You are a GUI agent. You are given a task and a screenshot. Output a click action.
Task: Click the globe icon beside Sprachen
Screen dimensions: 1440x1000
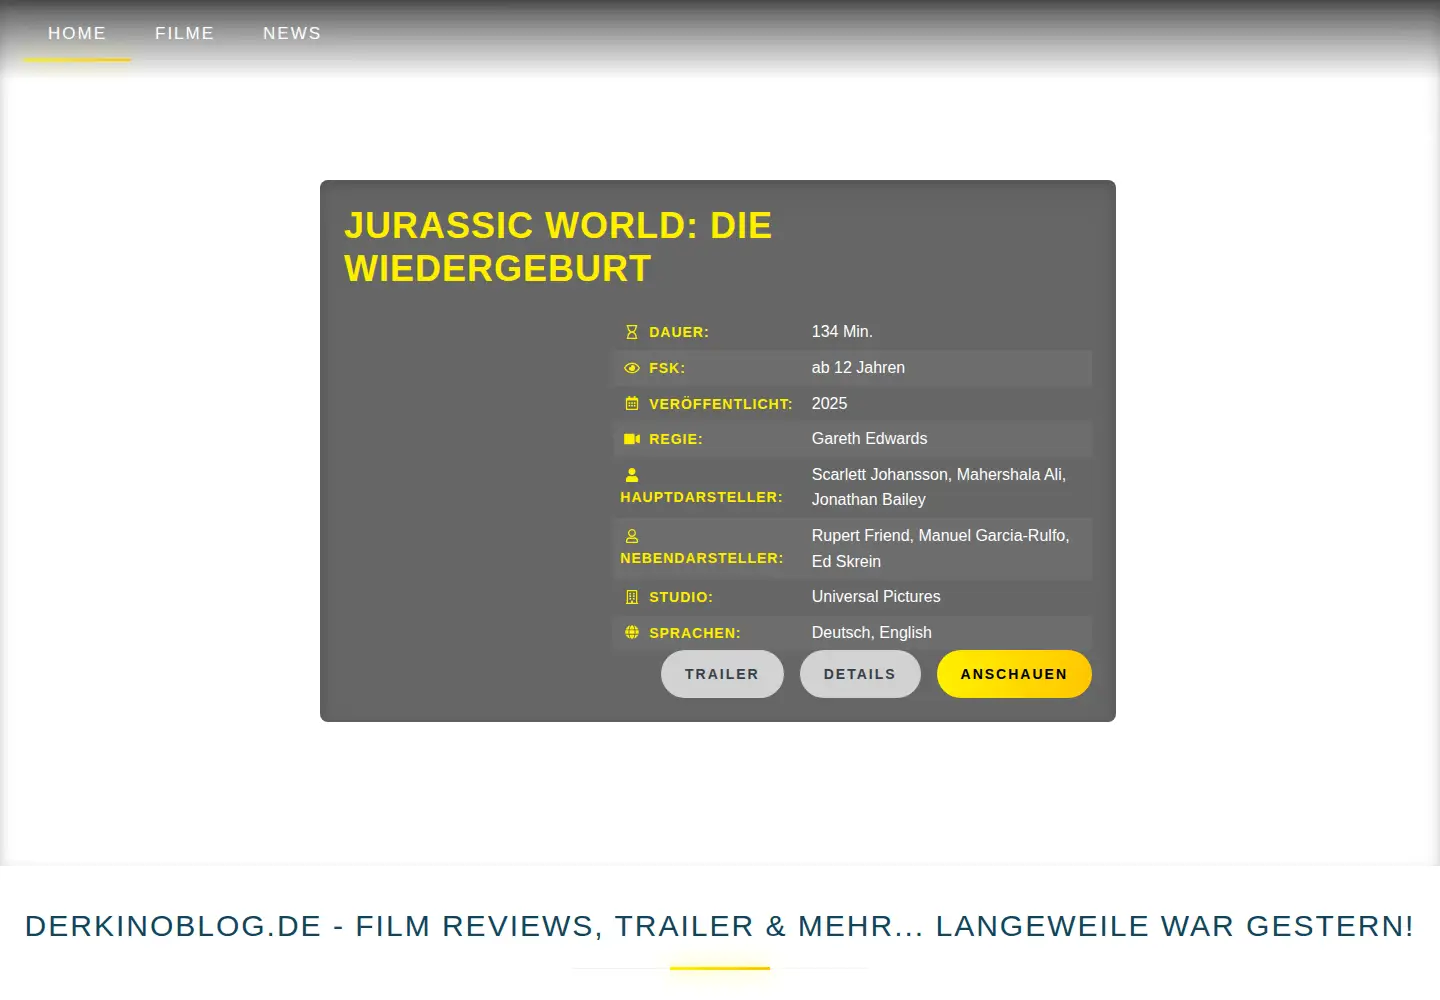pyautogui.click(x=631, y=633)
